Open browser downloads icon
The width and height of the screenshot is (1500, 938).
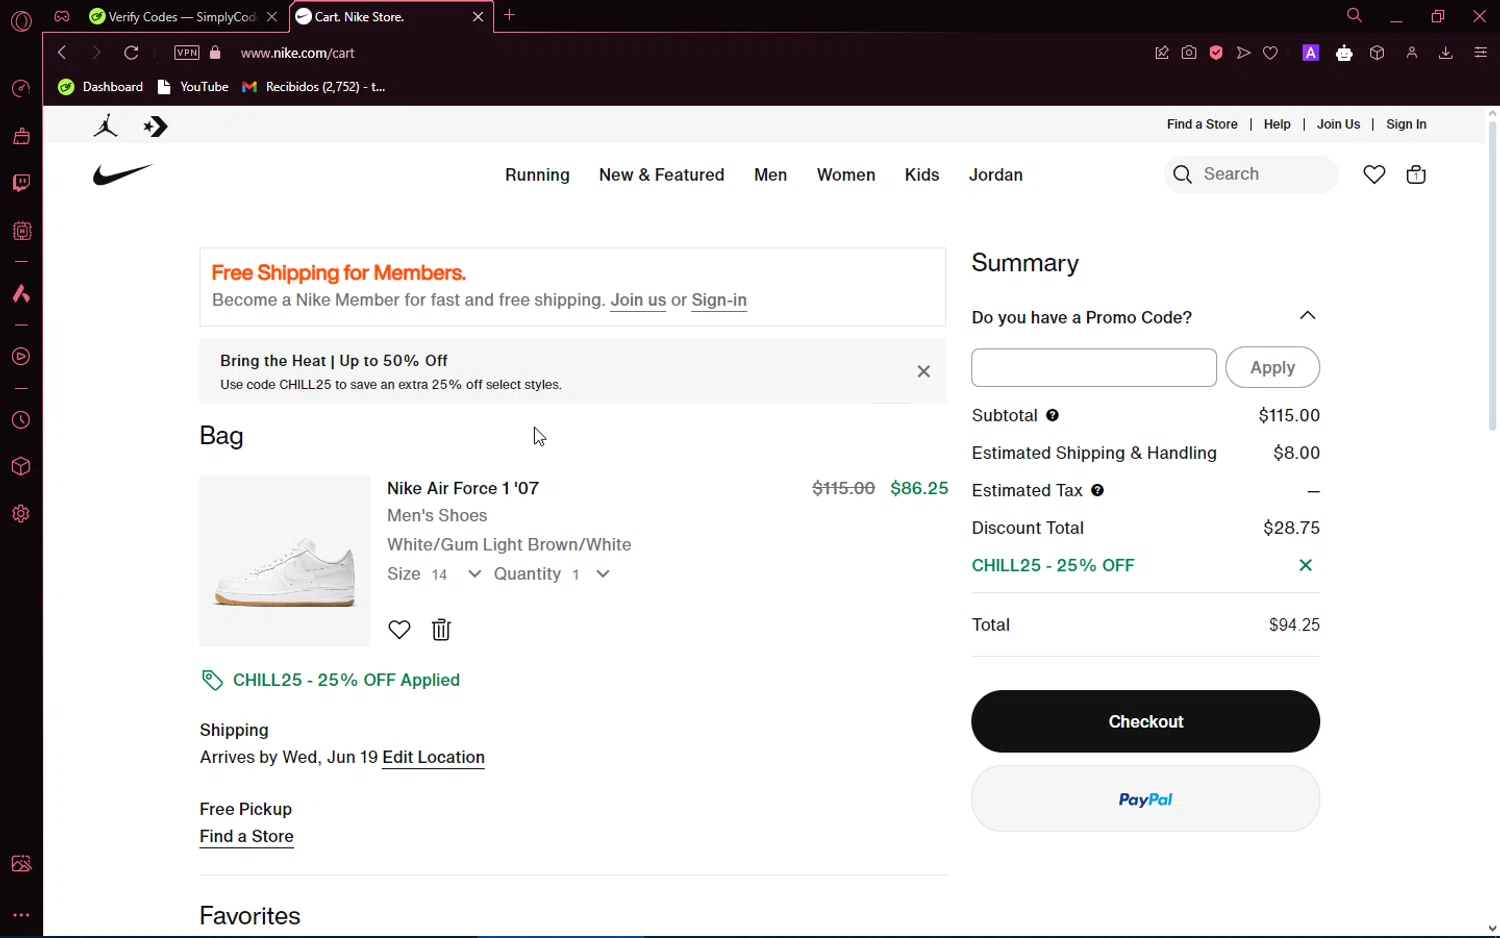[x=1445, y=53]
